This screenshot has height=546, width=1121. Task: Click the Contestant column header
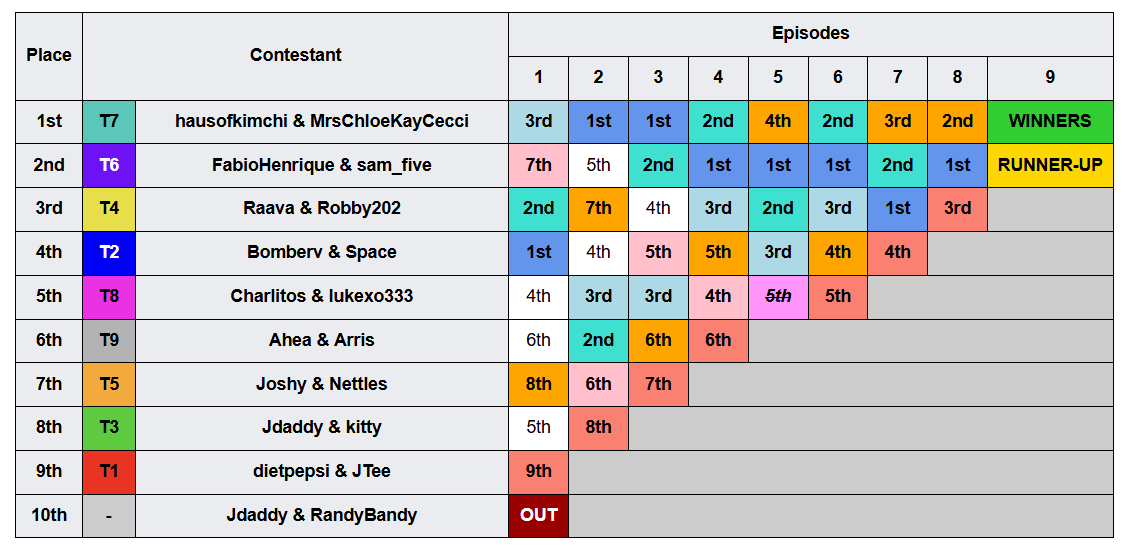click(x=295, y=56)
